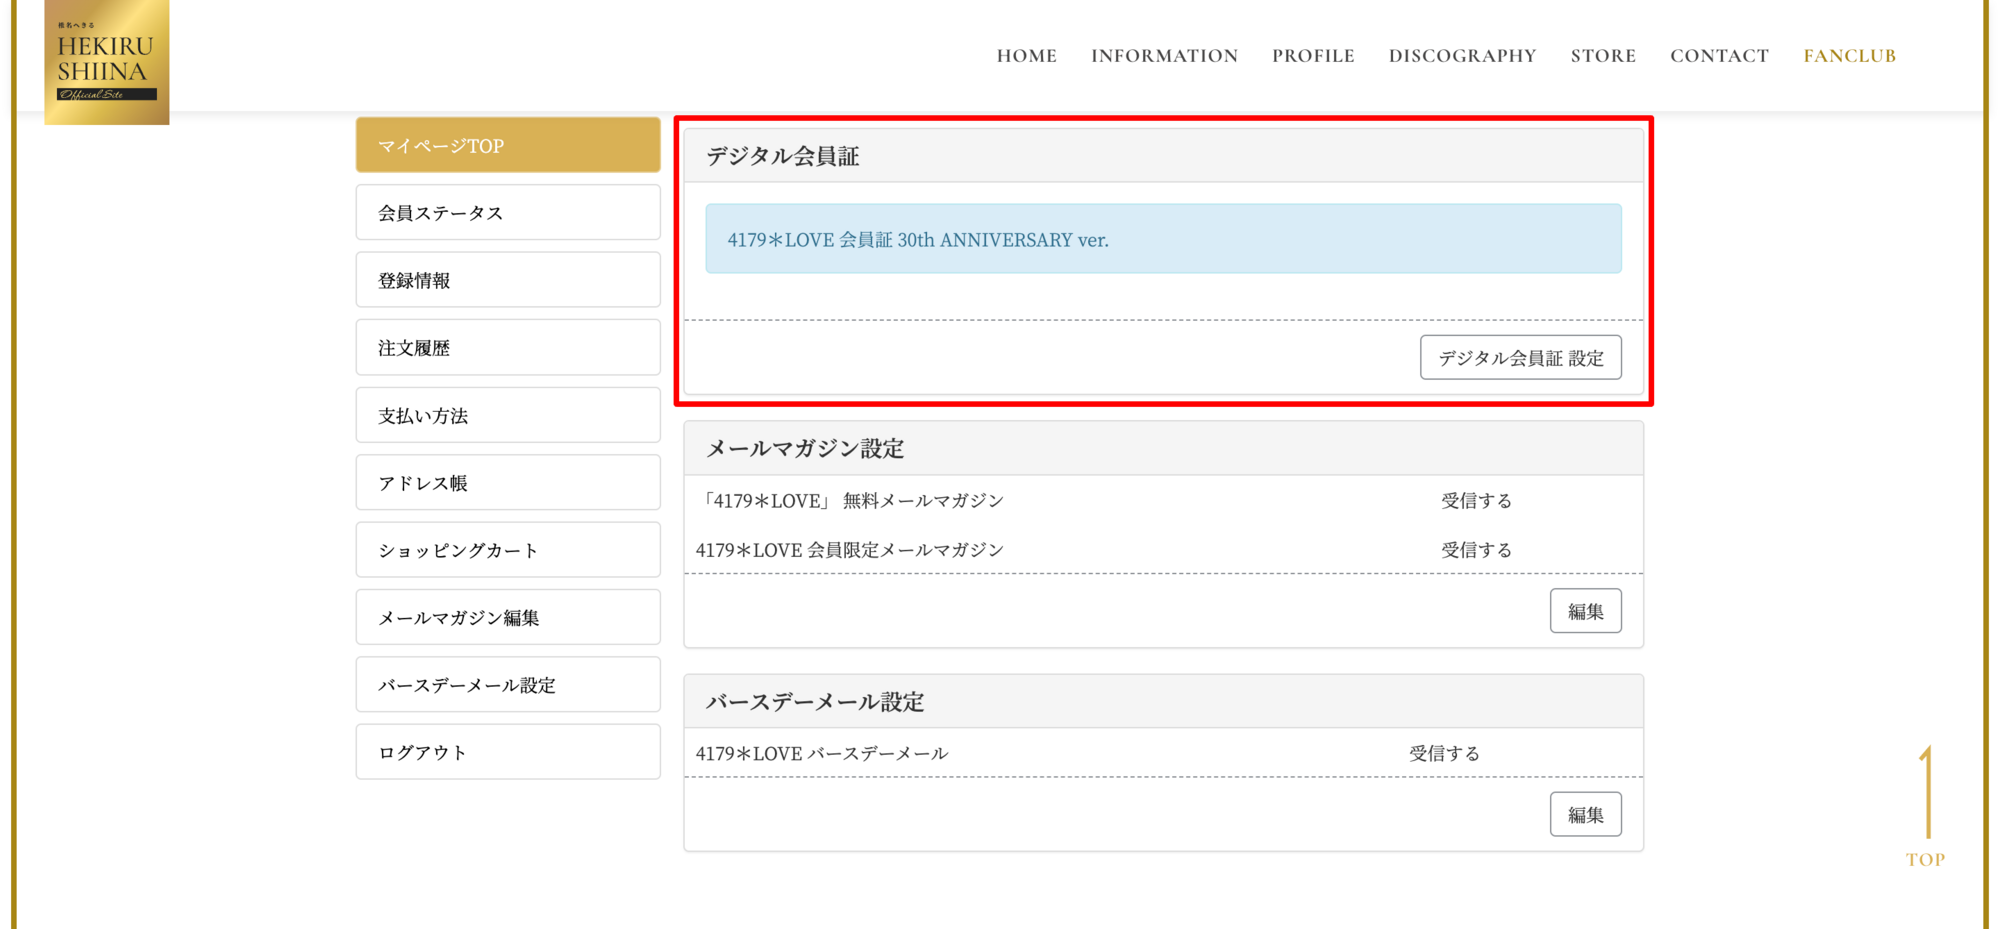Select FANCLUB in the top navigation
Image resolution: width=2000 pixels, height=929 pixels.
1849,56
